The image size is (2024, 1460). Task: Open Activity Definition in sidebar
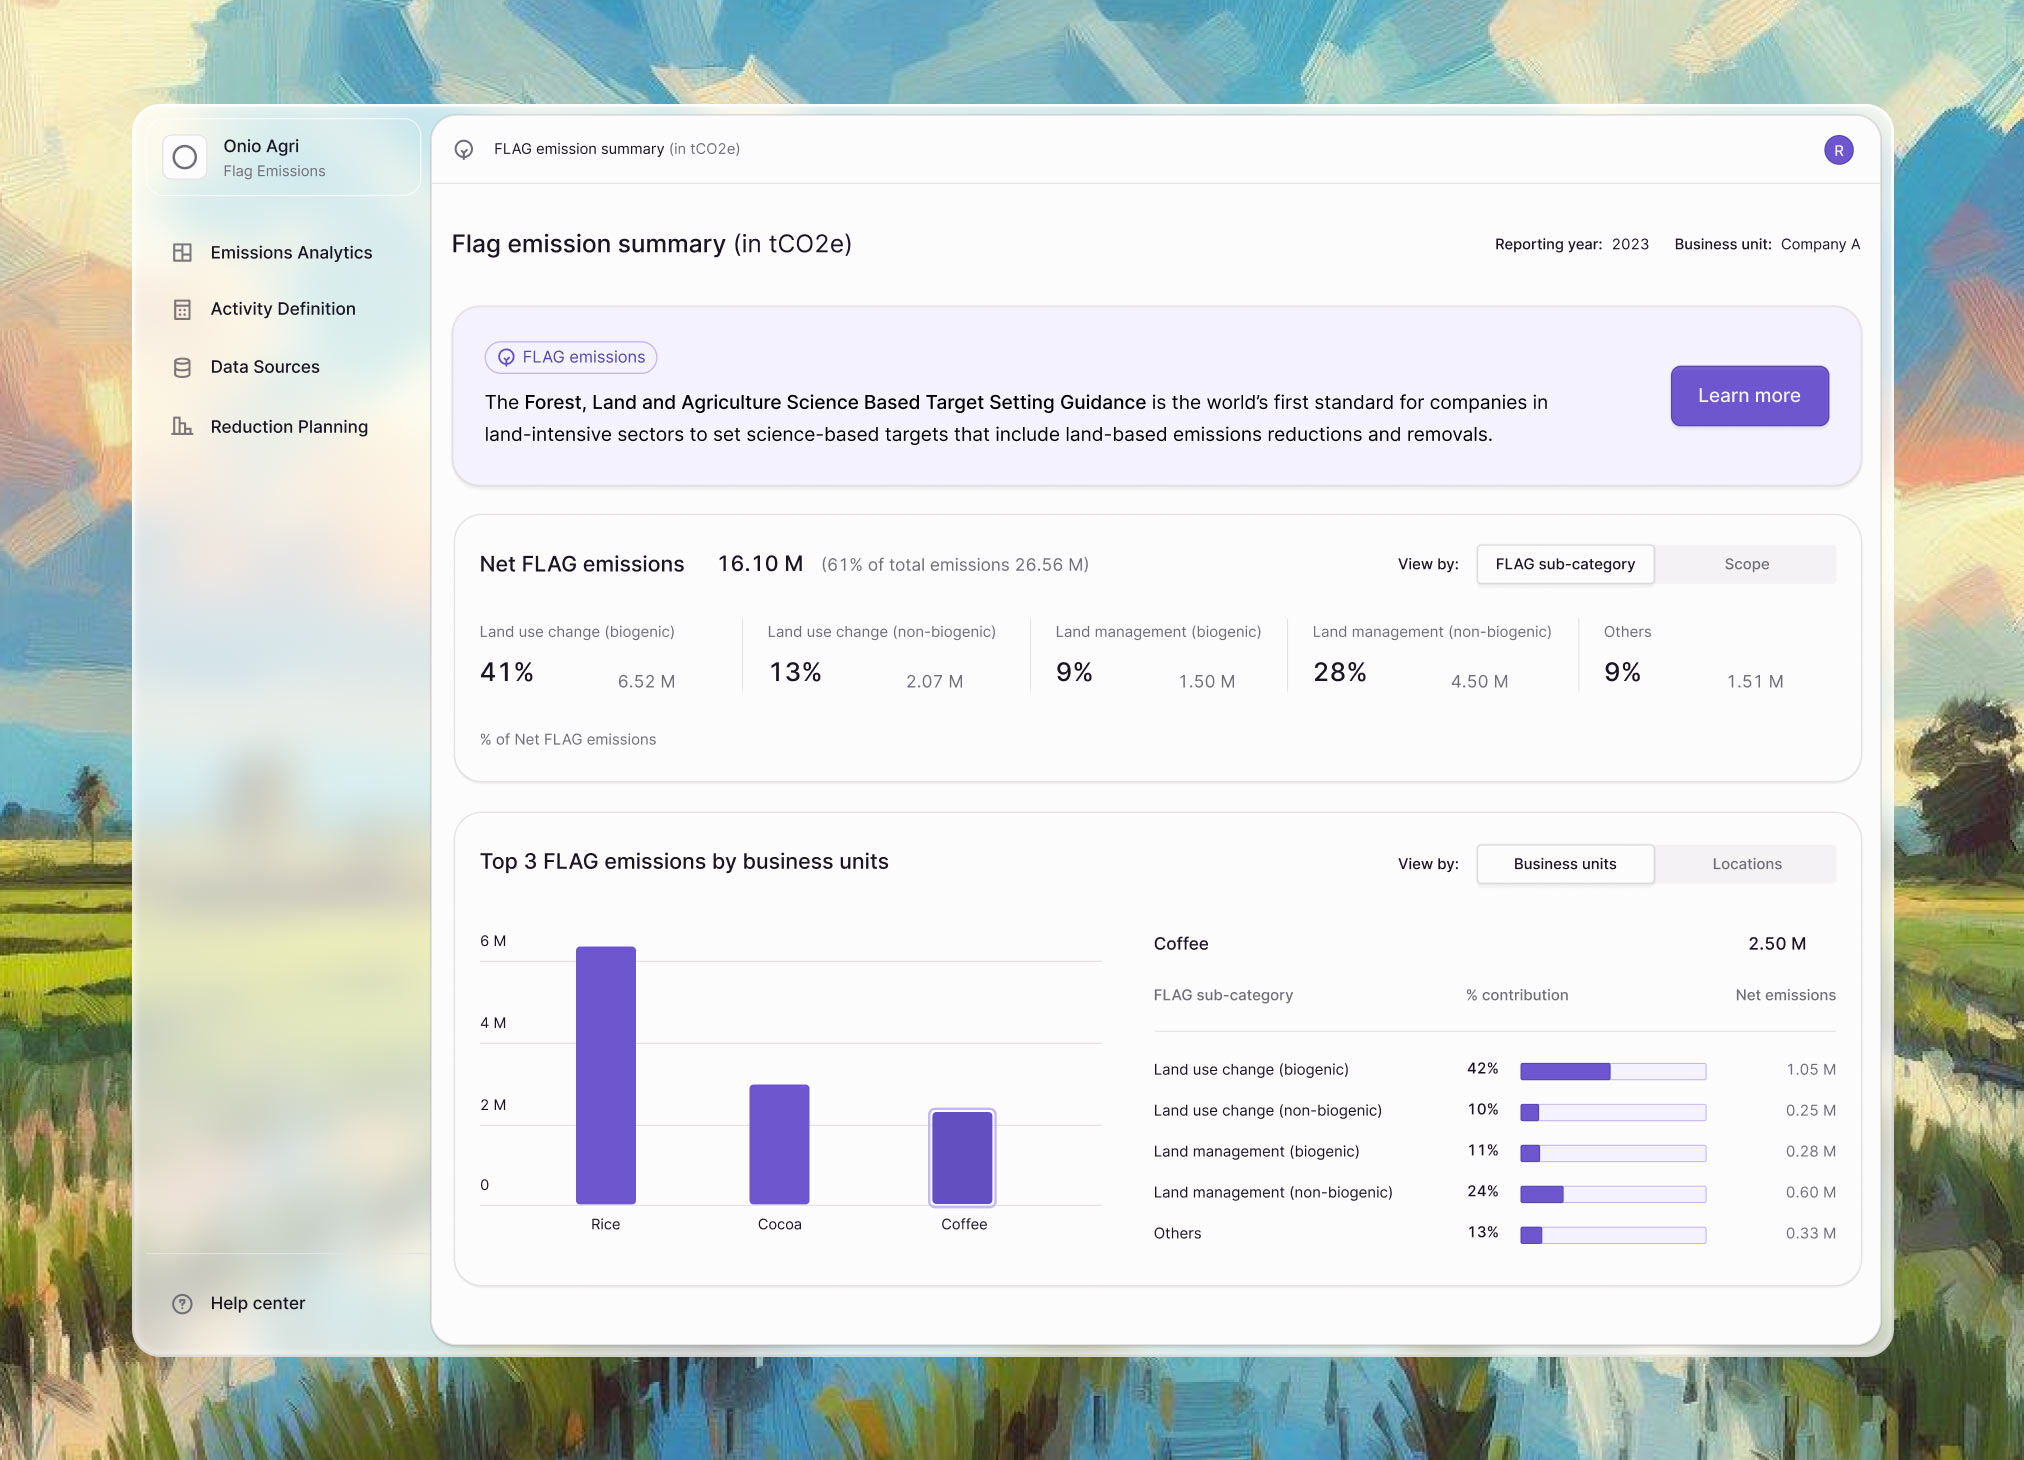263,309
